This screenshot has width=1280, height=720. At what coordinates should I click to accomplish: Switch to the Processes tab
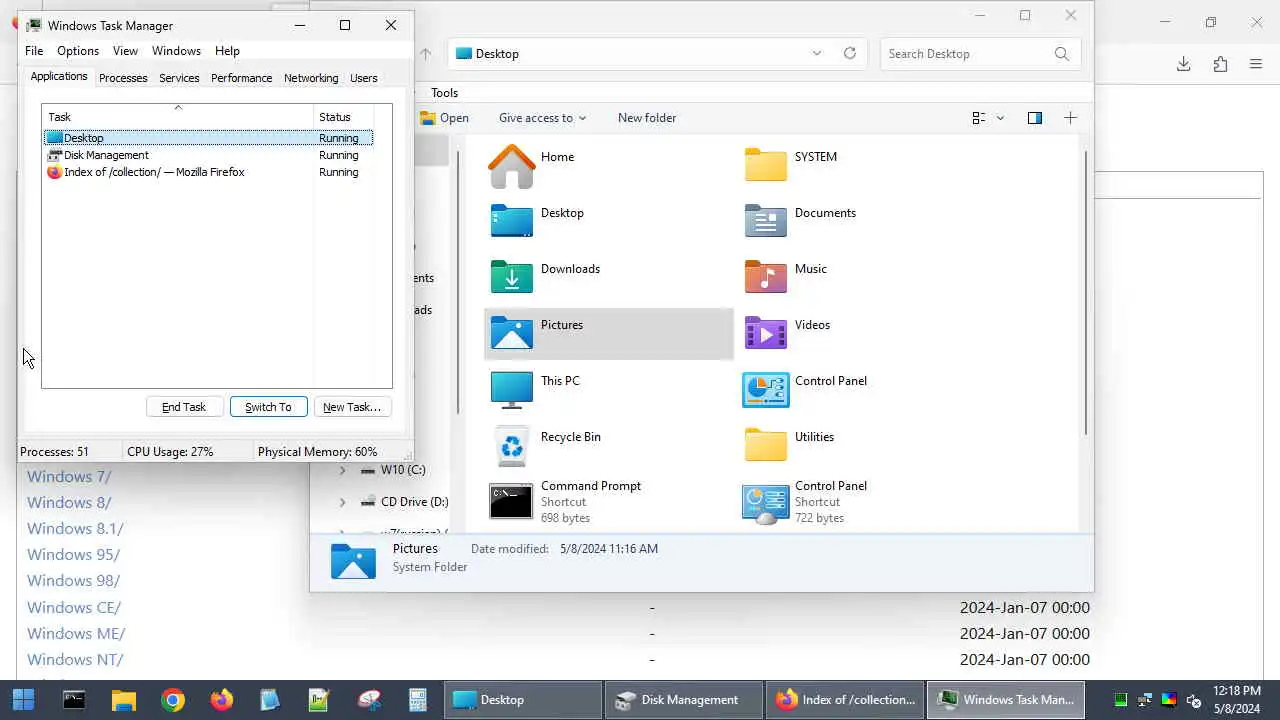tap(123, 78)
